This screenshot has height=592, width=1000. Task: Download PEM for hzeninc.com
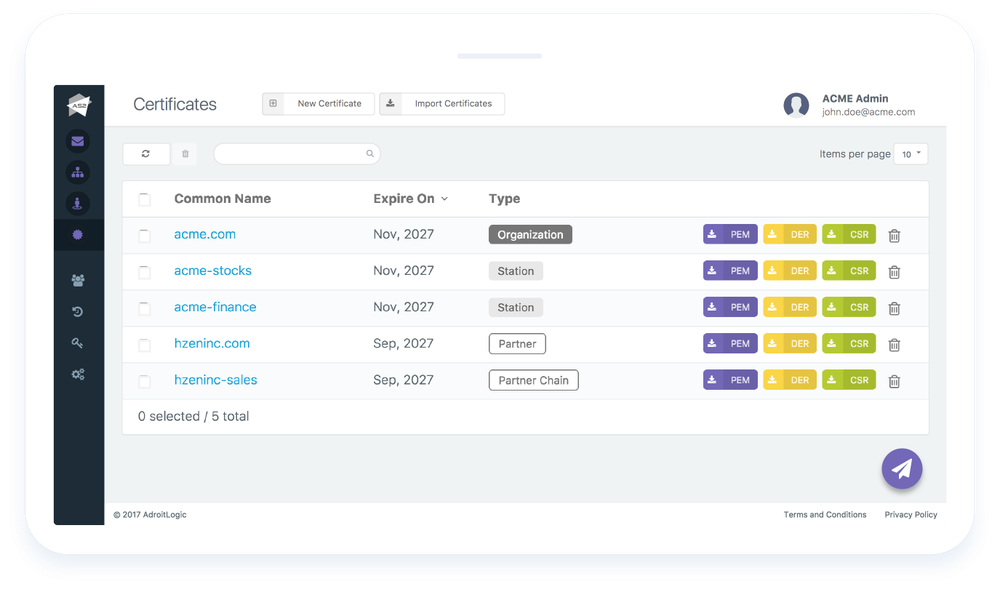point(730,343)
